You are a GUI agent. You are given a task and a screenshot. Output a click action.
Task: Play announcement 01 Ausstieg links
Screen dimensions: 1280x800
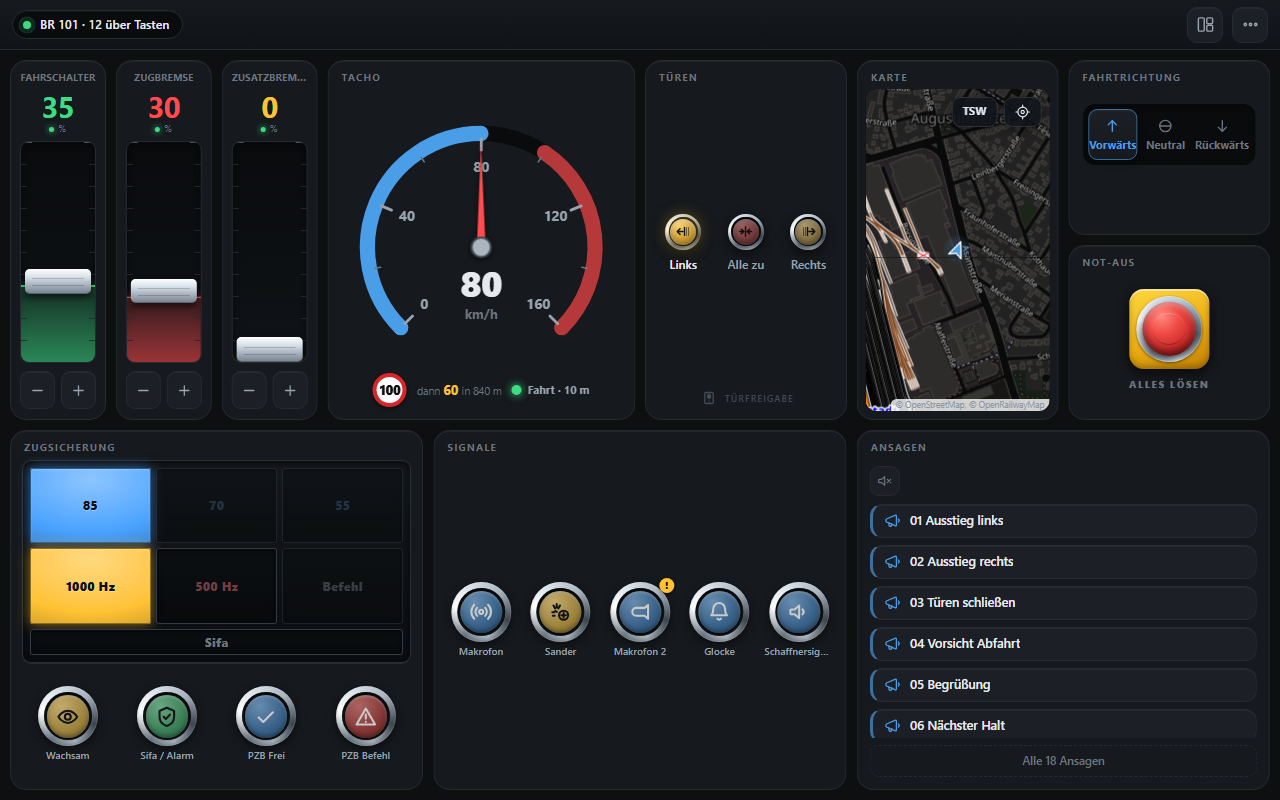[1063, 521]
